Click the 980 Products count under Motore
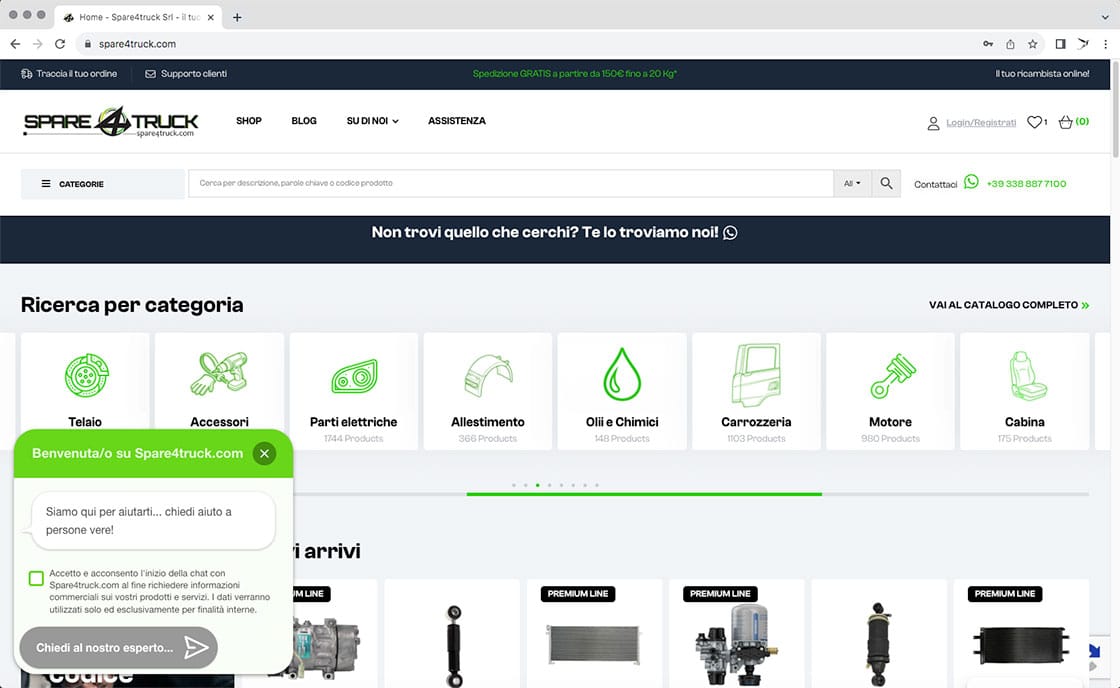The height and width of the screenshot is (688, 1120). (890, 439)
